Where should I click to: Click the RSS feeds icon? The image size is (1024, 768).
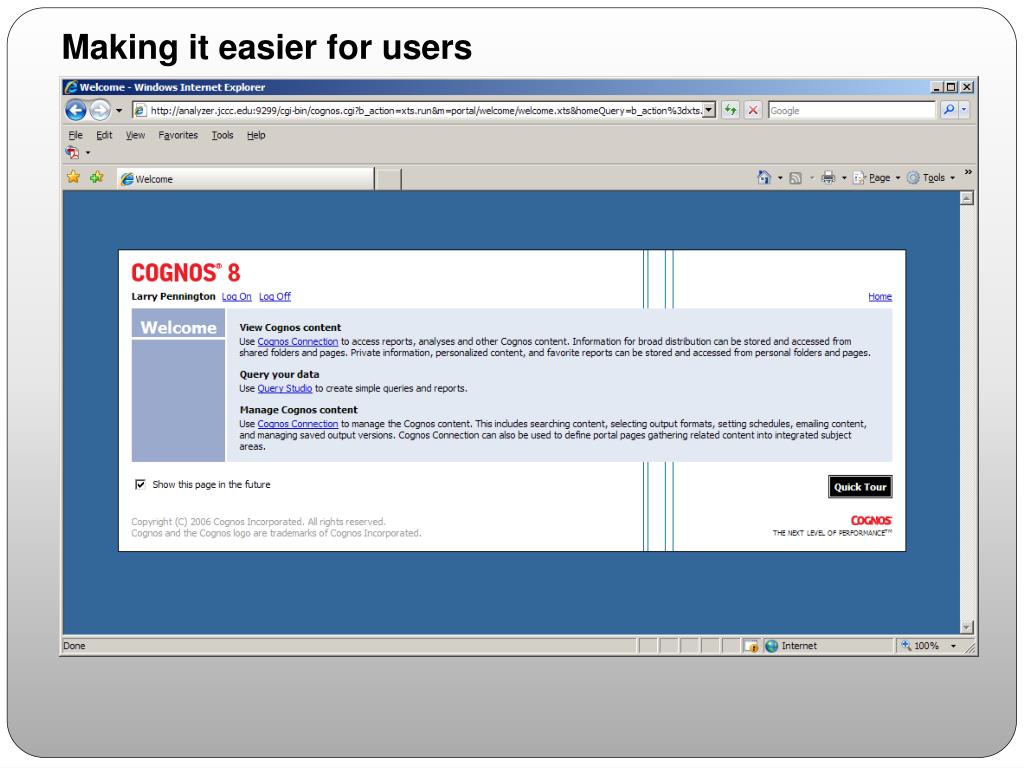click(x=795, y=178)
